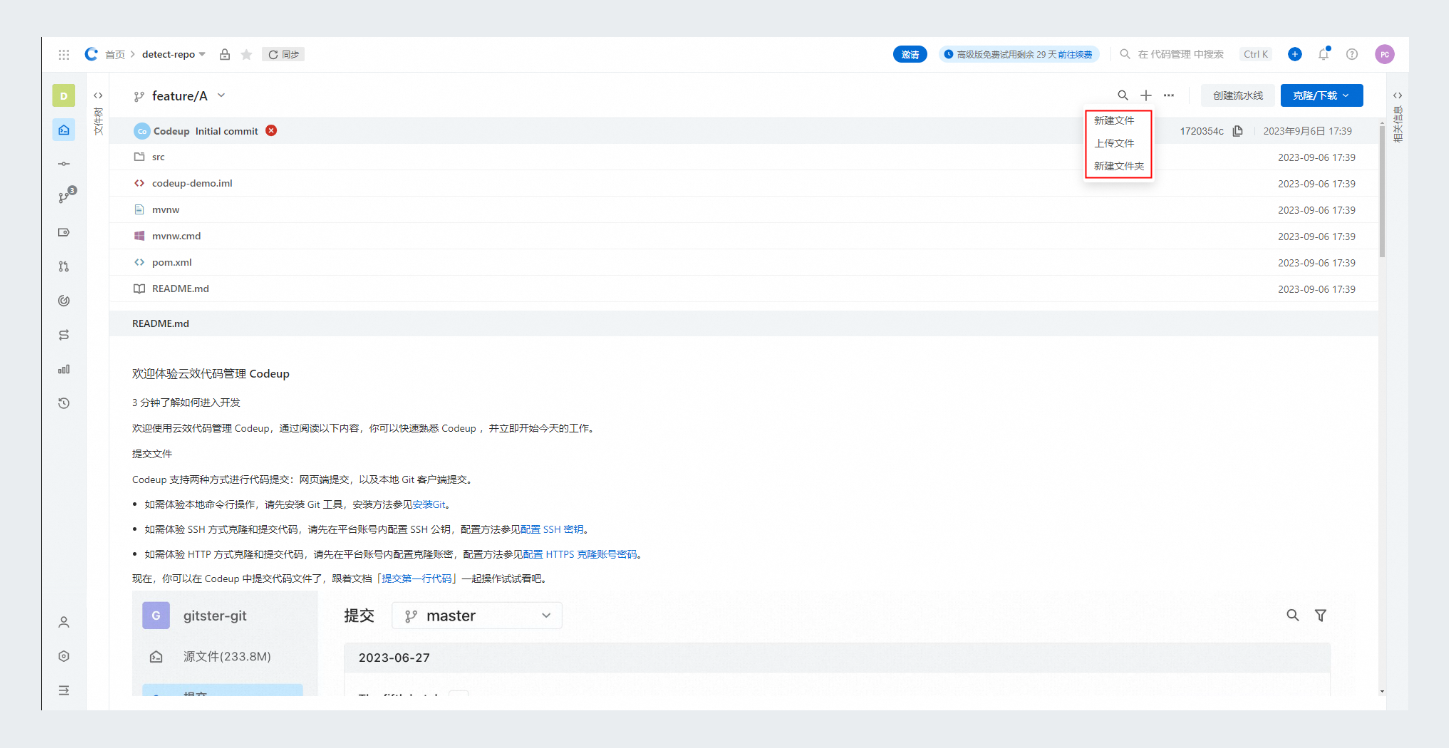This screenshot has height=748, width=1449.
Task: Open the compare arrows sidebar icon
Action: click(64, 335)
